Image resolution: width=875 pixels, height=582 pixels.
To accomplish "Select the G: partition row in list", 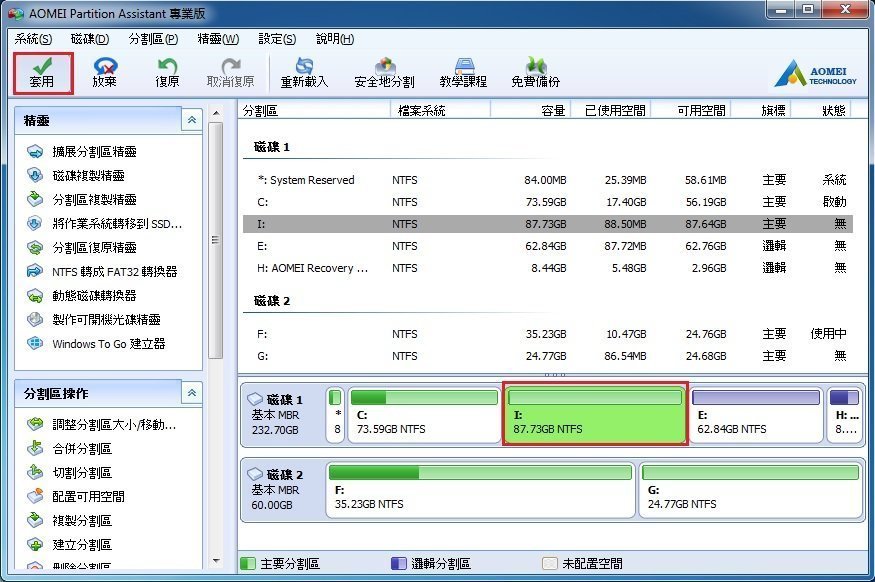I will coord(547,355).
